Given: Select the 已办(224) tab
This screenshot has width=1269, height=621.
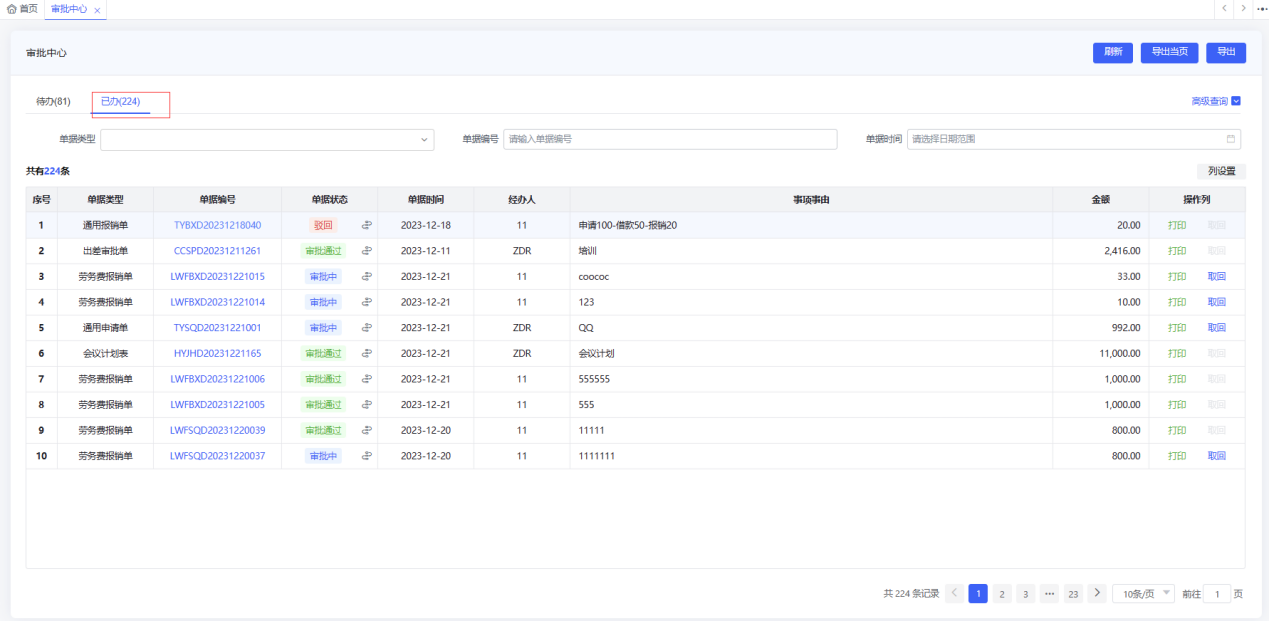Looking at the screenshot, I should point(120,101).
